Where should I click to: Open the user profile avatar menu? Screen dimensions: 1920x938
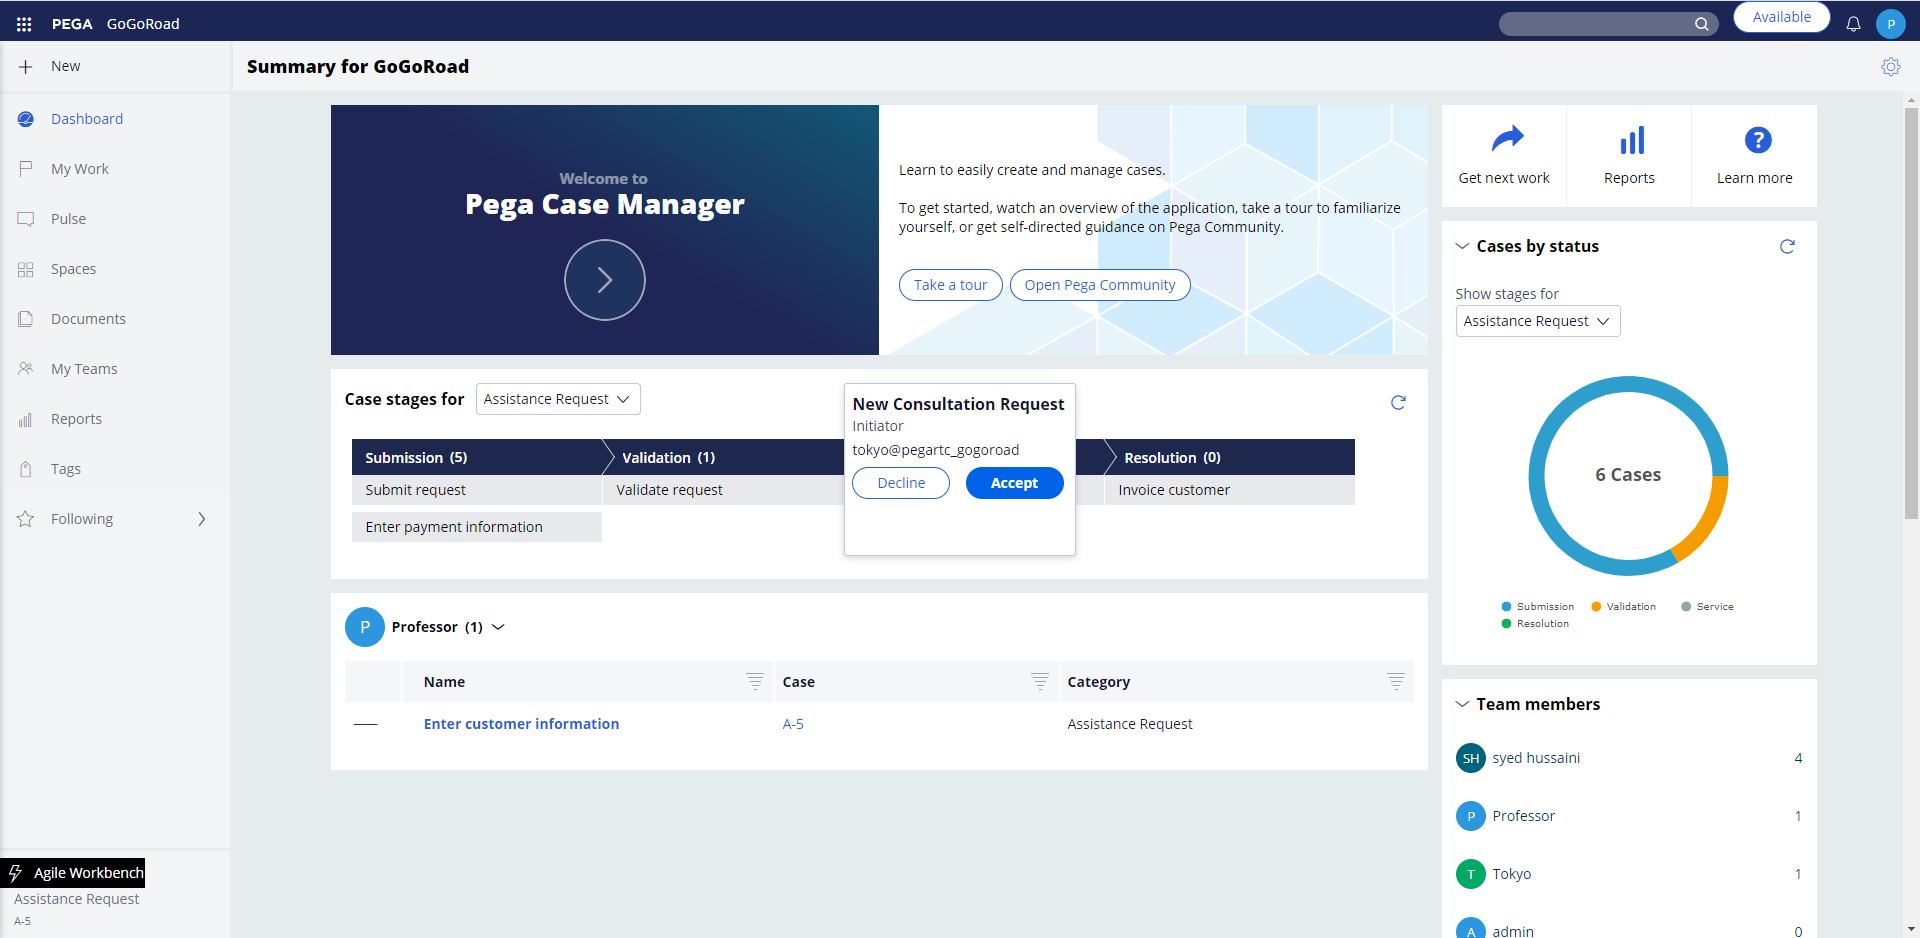coord(1891,24)
